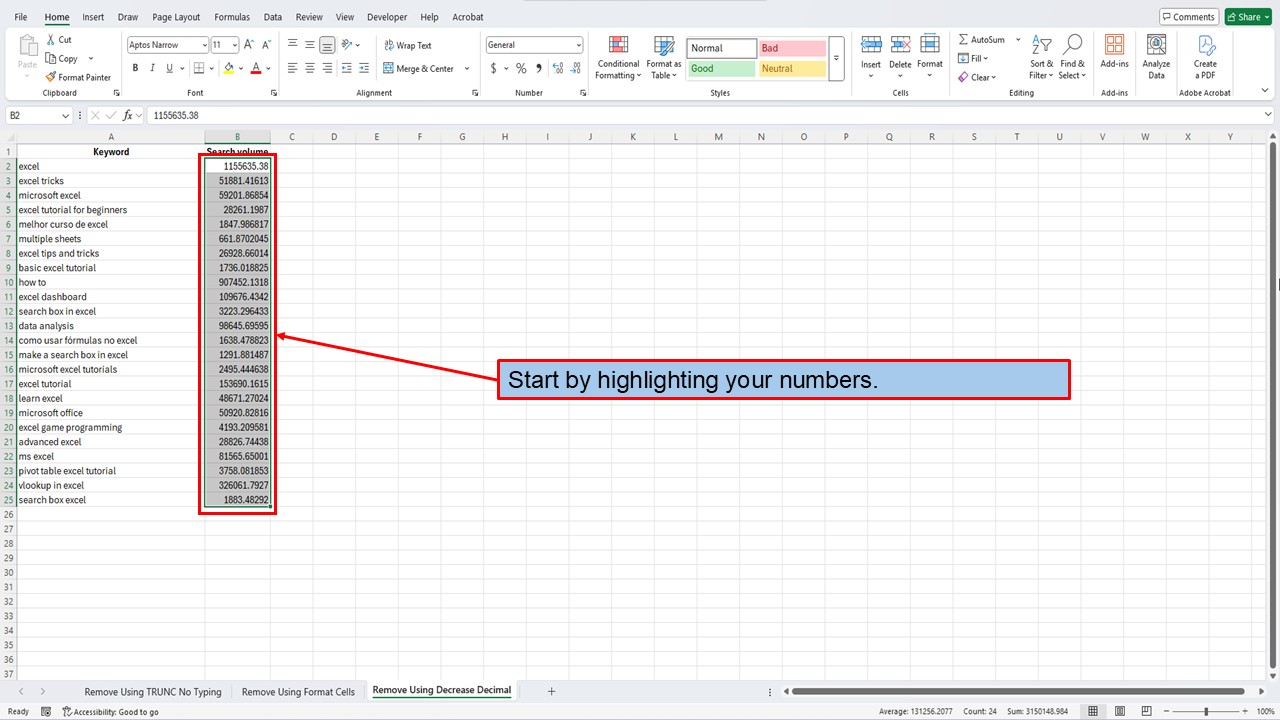Toggle italic formatting
Viewport: 1280px width, 720px height.
150,67
